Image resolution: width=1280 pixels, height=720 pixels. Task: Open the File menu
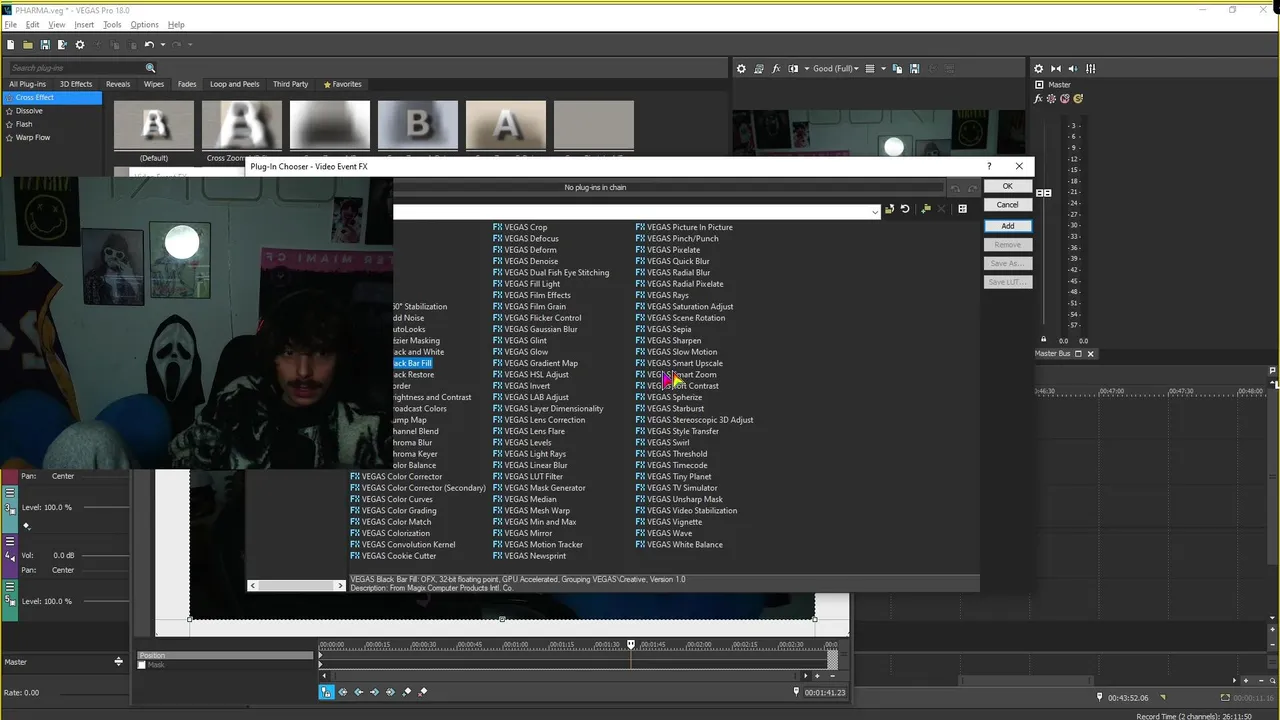tap(11, 24)
